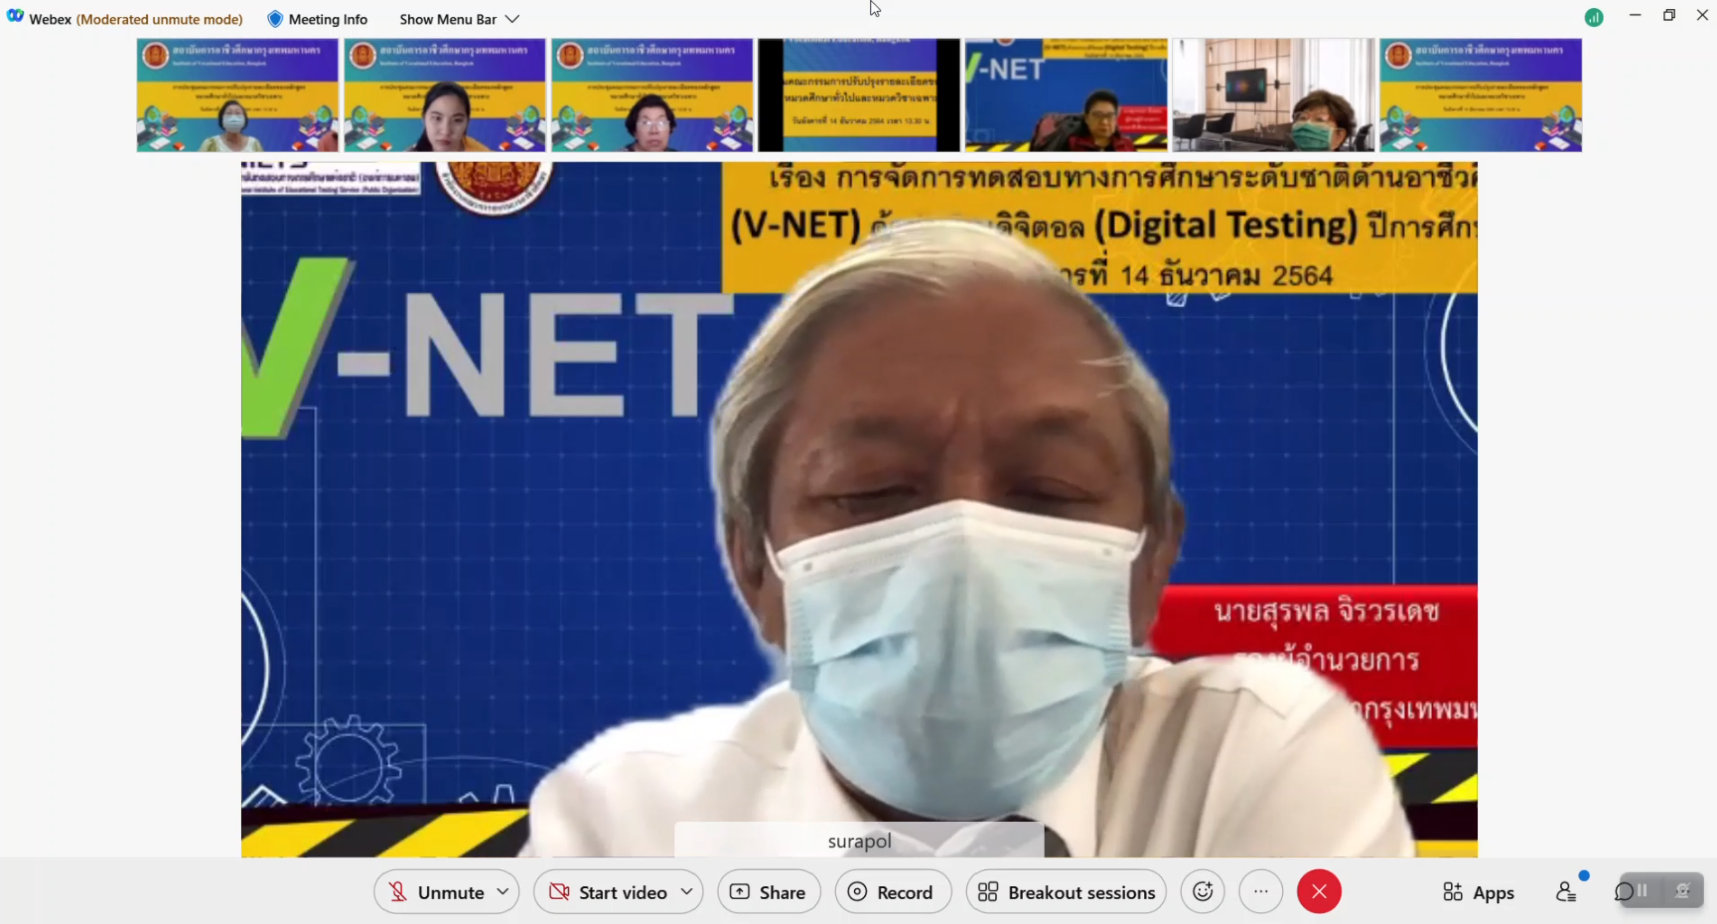Restore down the Webex window

tap(1669, 15)
